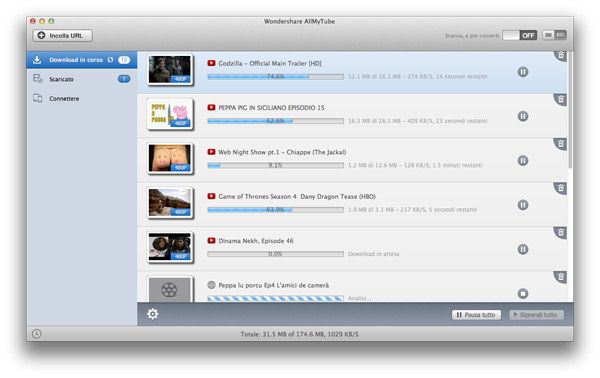Click the PEPPA PIG download progress bar
The image size is (600, 378).
(276, 121)
